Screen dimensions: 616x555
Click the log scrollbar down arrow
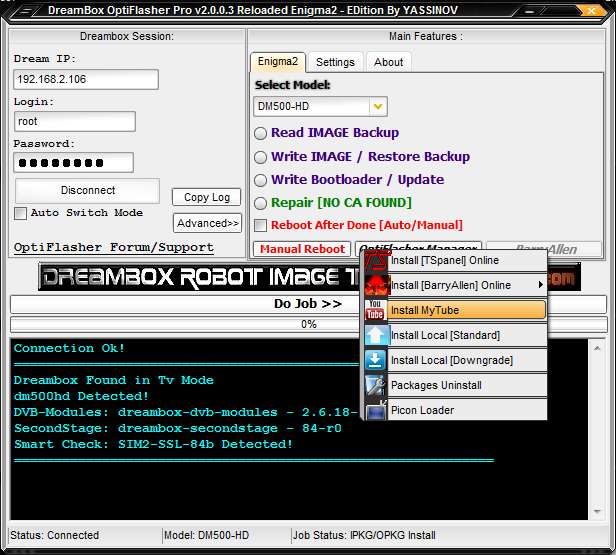(x=597, y=511)
